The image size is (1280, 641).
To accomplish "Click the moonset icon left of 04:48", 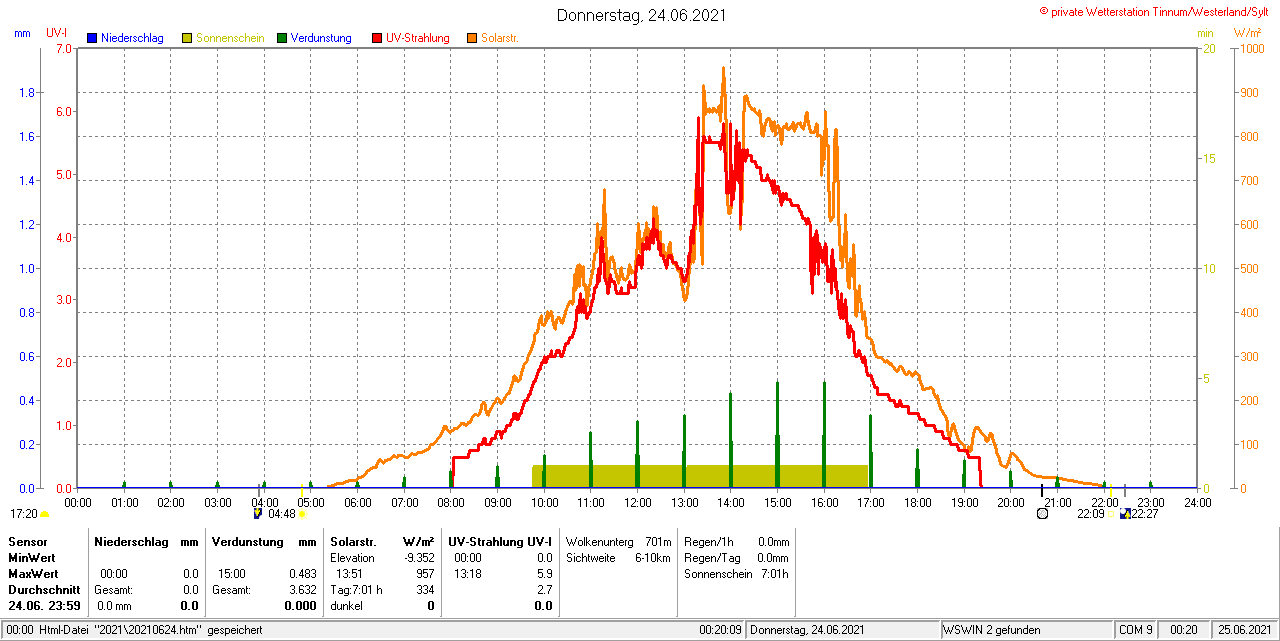I will [257, 514].
